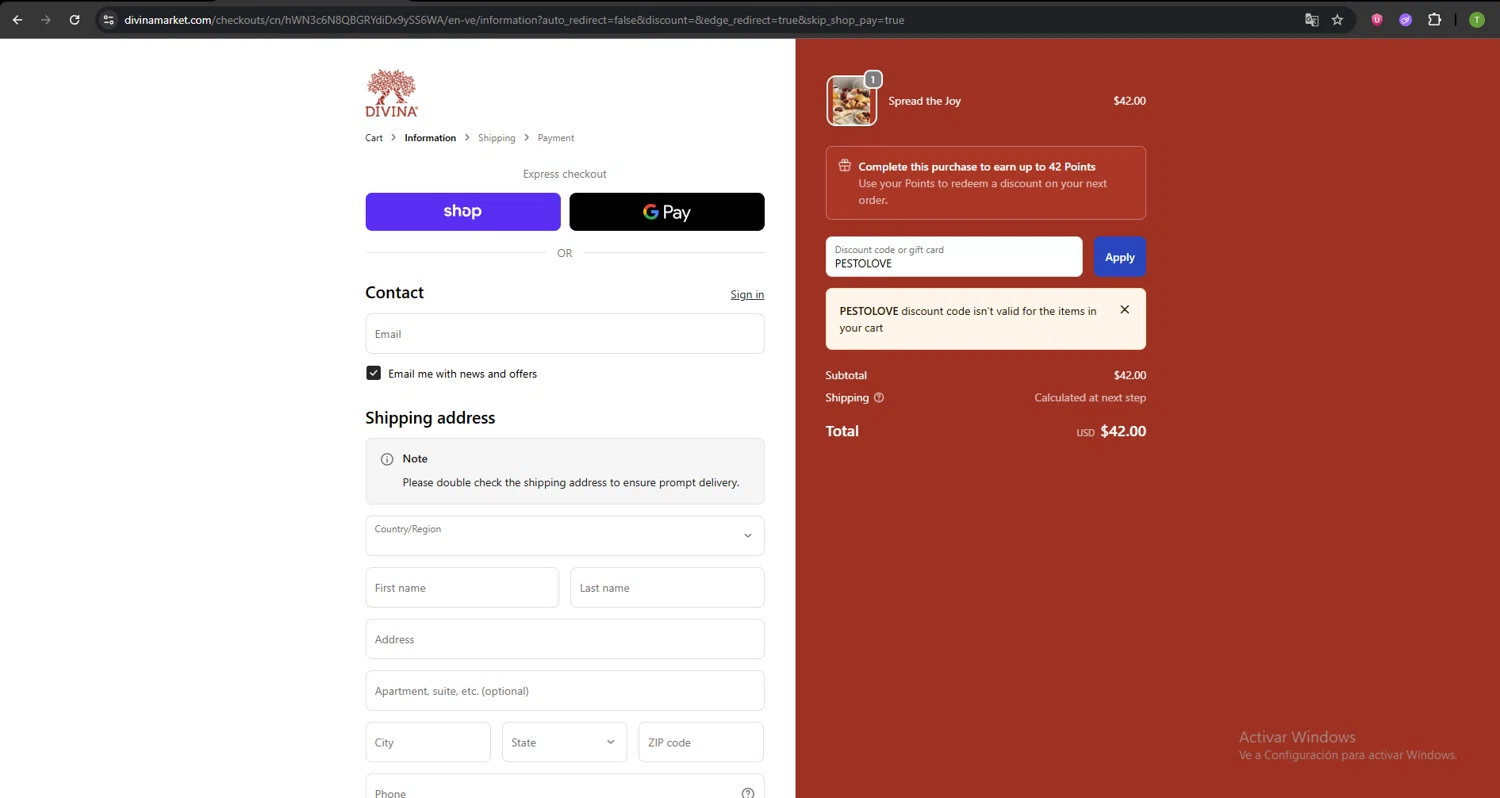Open the Extensions puzzle icon
The image size is (1500, 798).
click(x=1434, y=19)
